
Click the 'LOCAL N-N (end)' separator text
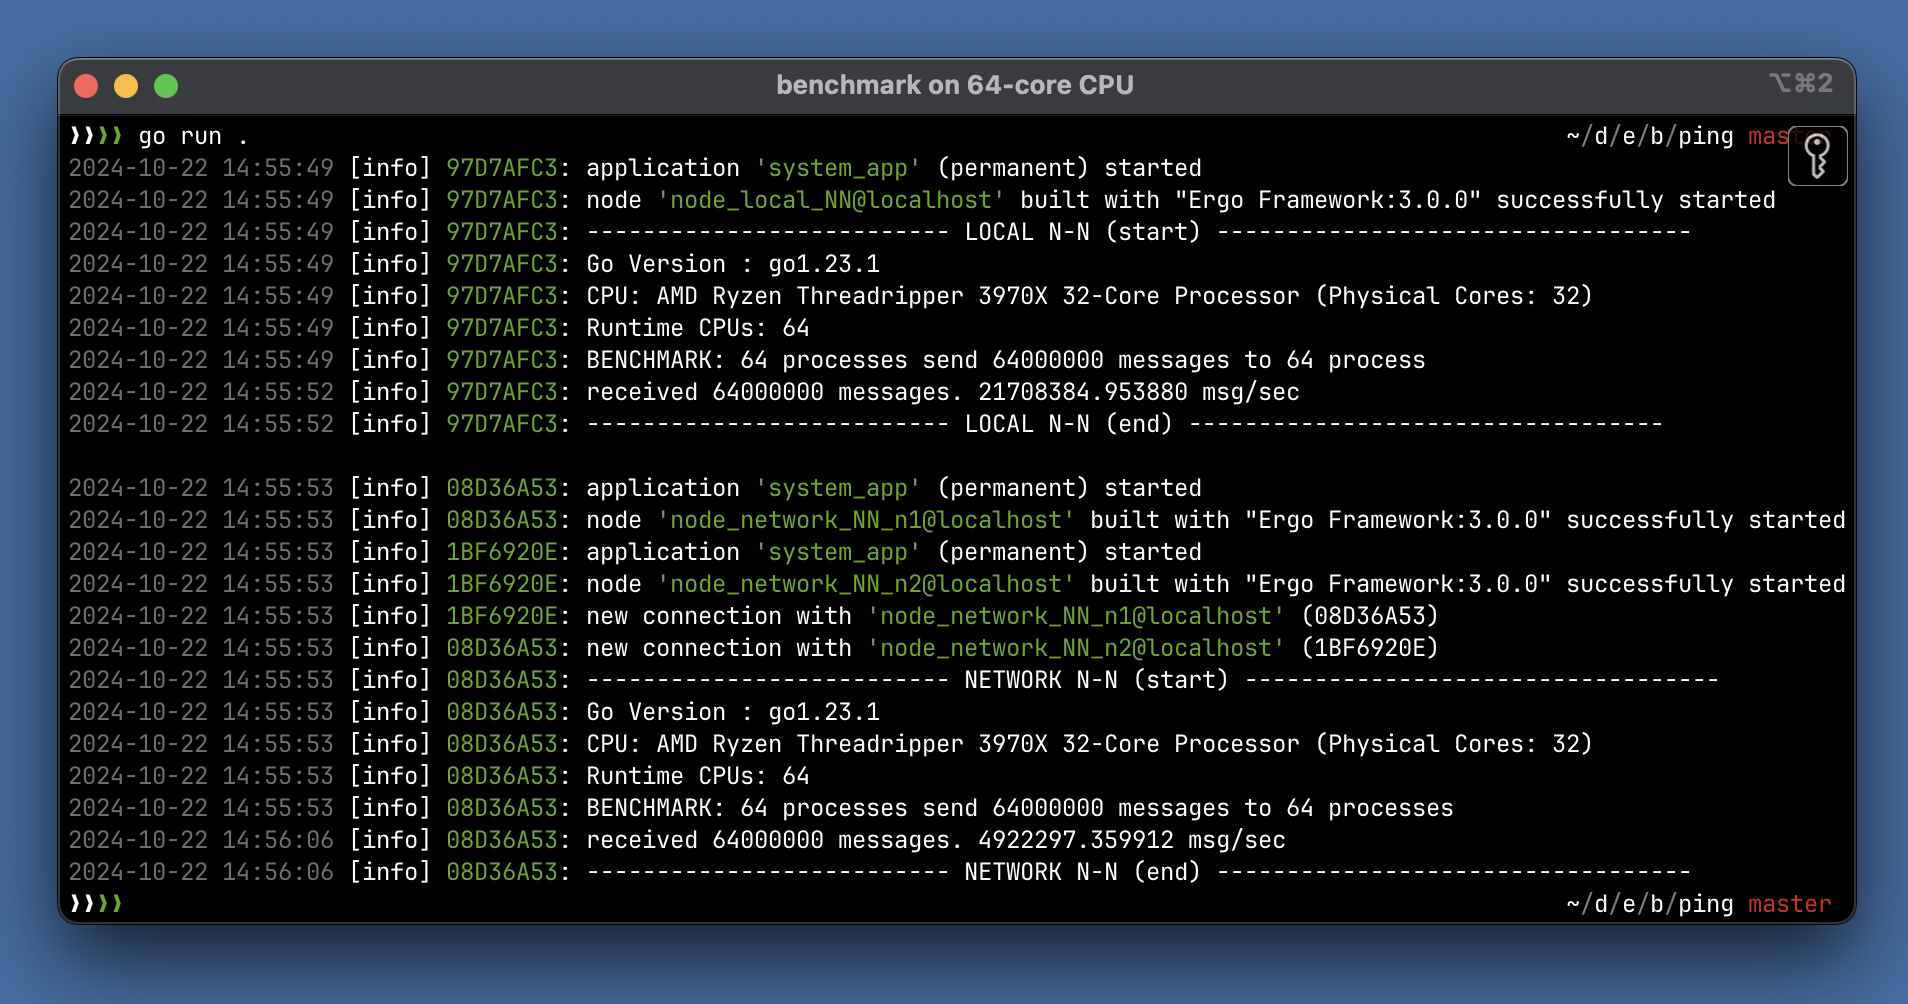point(1067,424)
